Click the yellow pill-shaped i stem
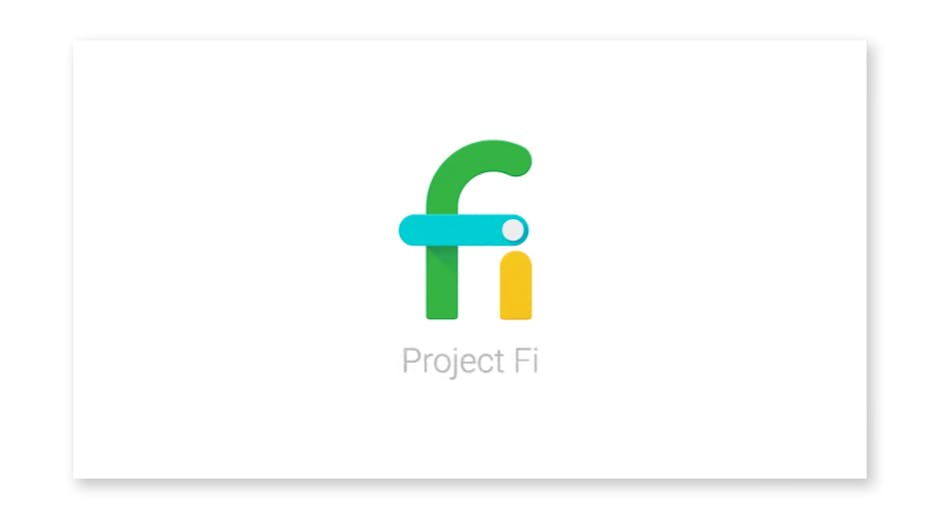940x519 pixels. pyautogui.click(x=516, y=285)
